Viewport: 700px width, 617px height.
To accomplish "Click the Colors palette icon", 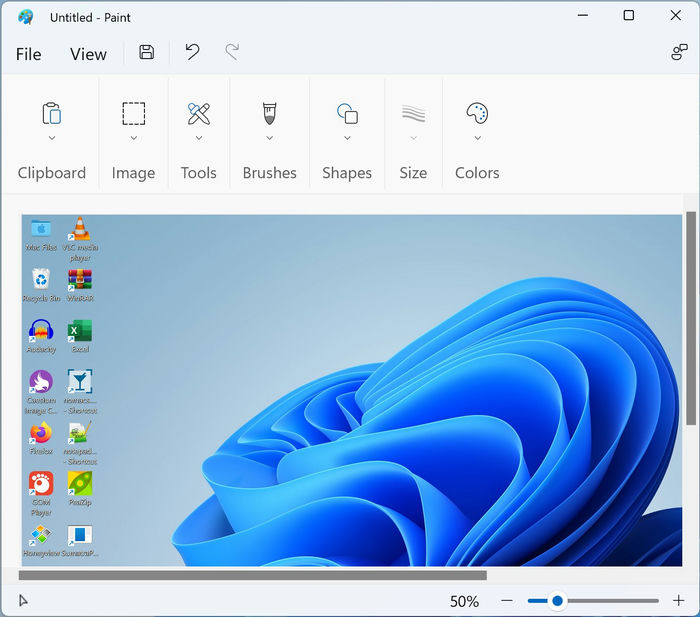I will 477,113.
